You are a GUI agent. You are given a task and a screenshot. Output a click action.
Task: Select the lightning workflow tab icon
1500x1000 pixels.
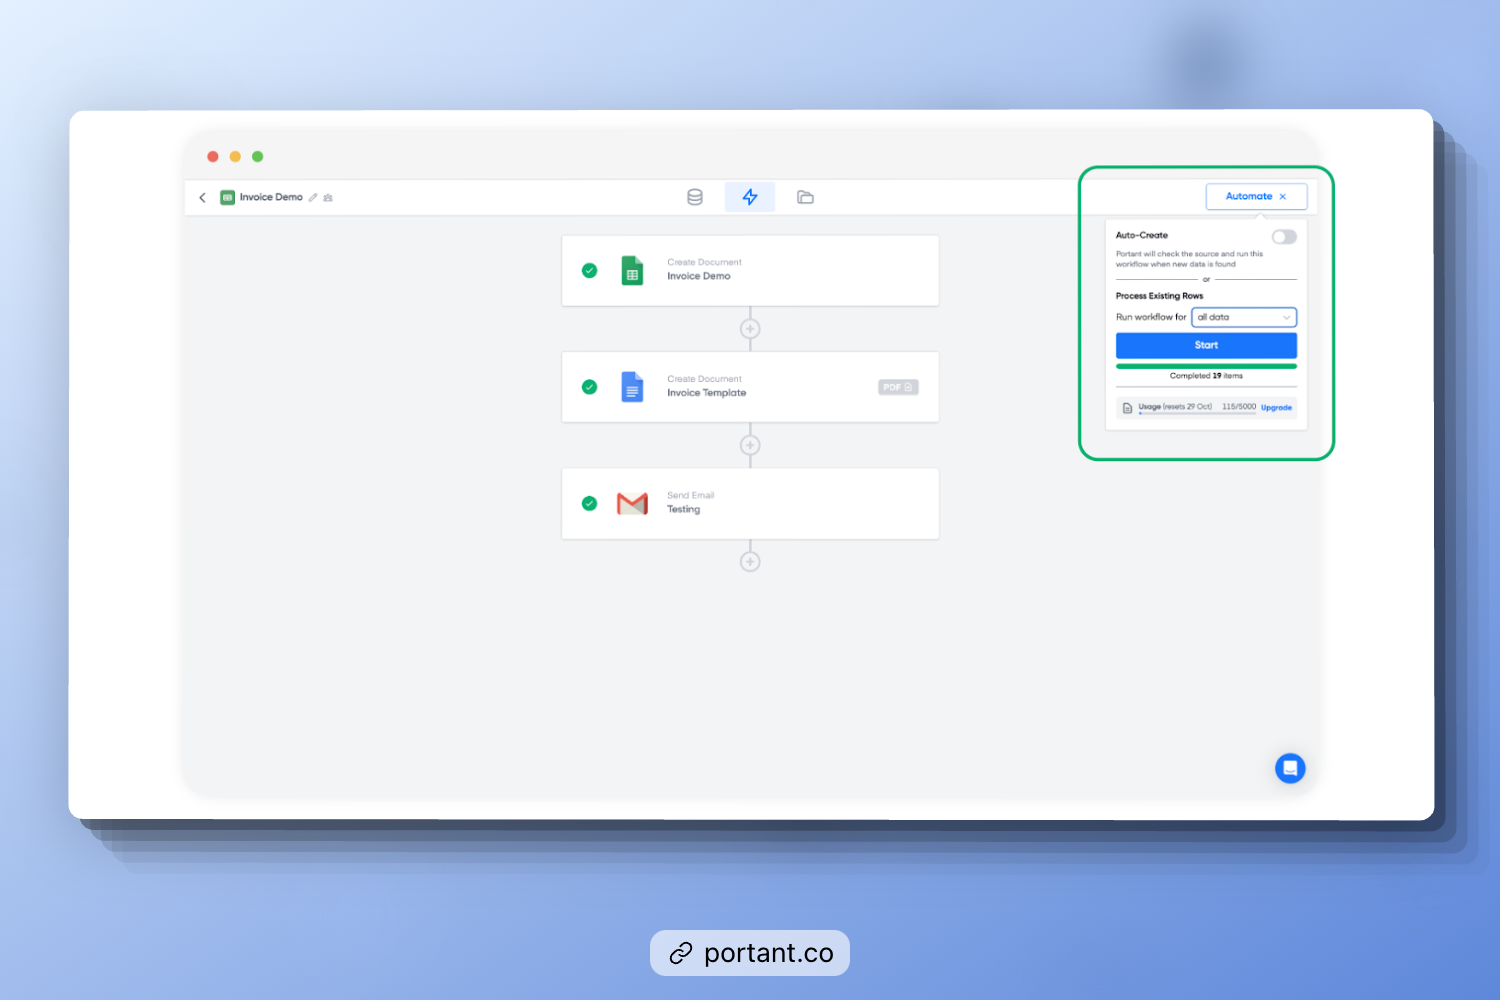[750, 196]
